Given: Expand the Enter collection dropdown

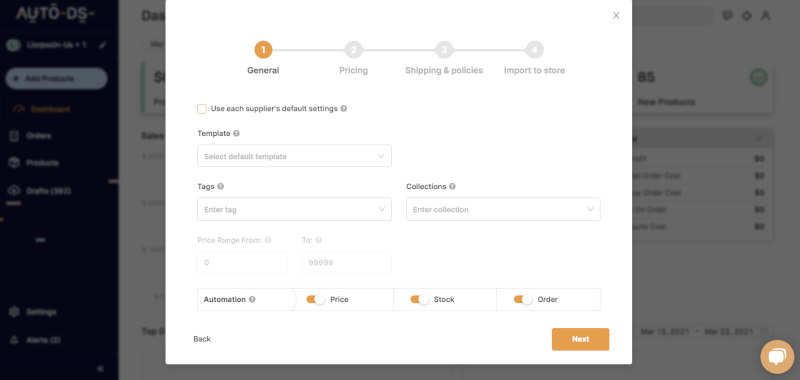Looking at the screenshot, I should point(503,209).
